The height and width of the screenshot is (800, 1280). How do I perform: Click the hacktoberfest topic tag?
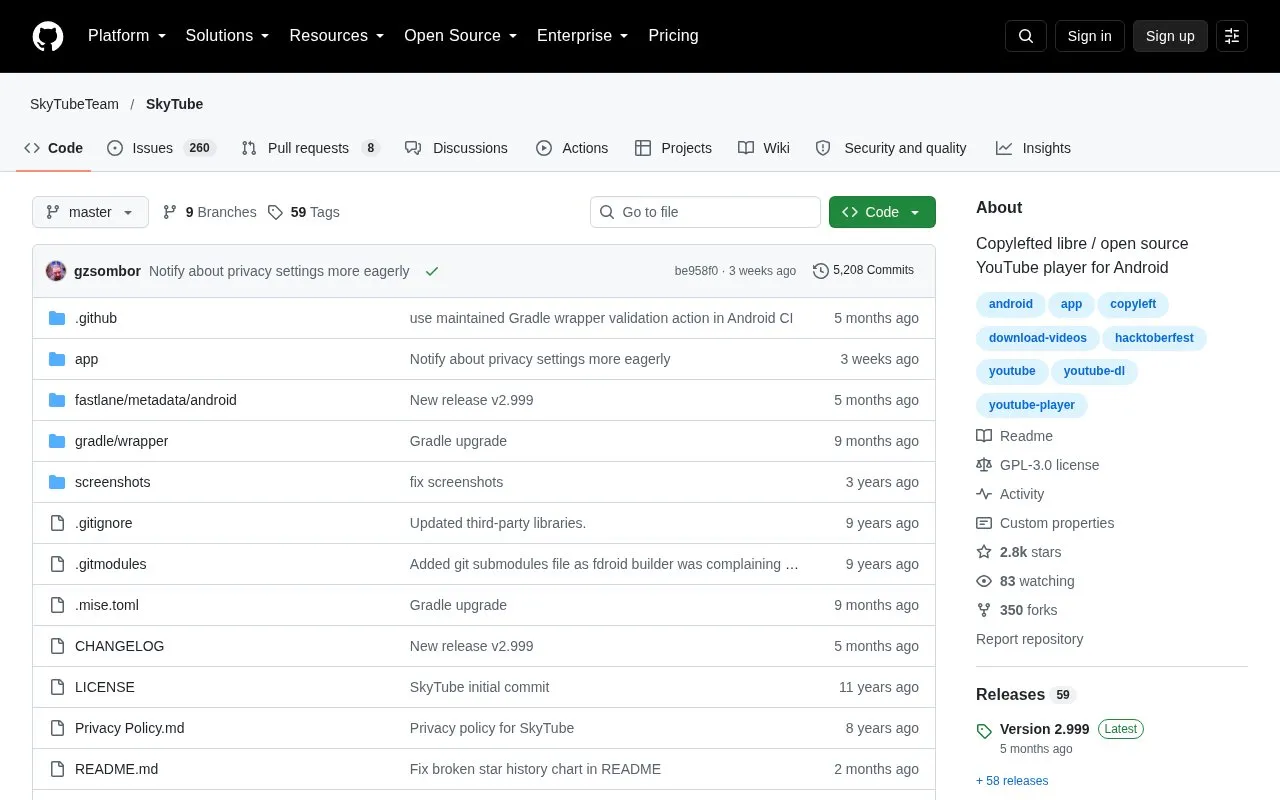click(x=1154, y=338)
